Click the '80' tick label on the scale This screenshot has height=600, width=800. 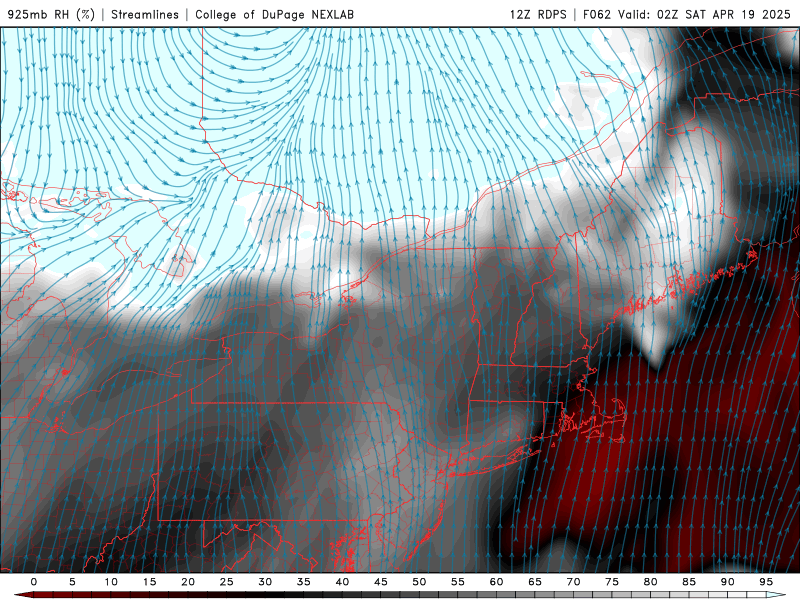point(651,582)
